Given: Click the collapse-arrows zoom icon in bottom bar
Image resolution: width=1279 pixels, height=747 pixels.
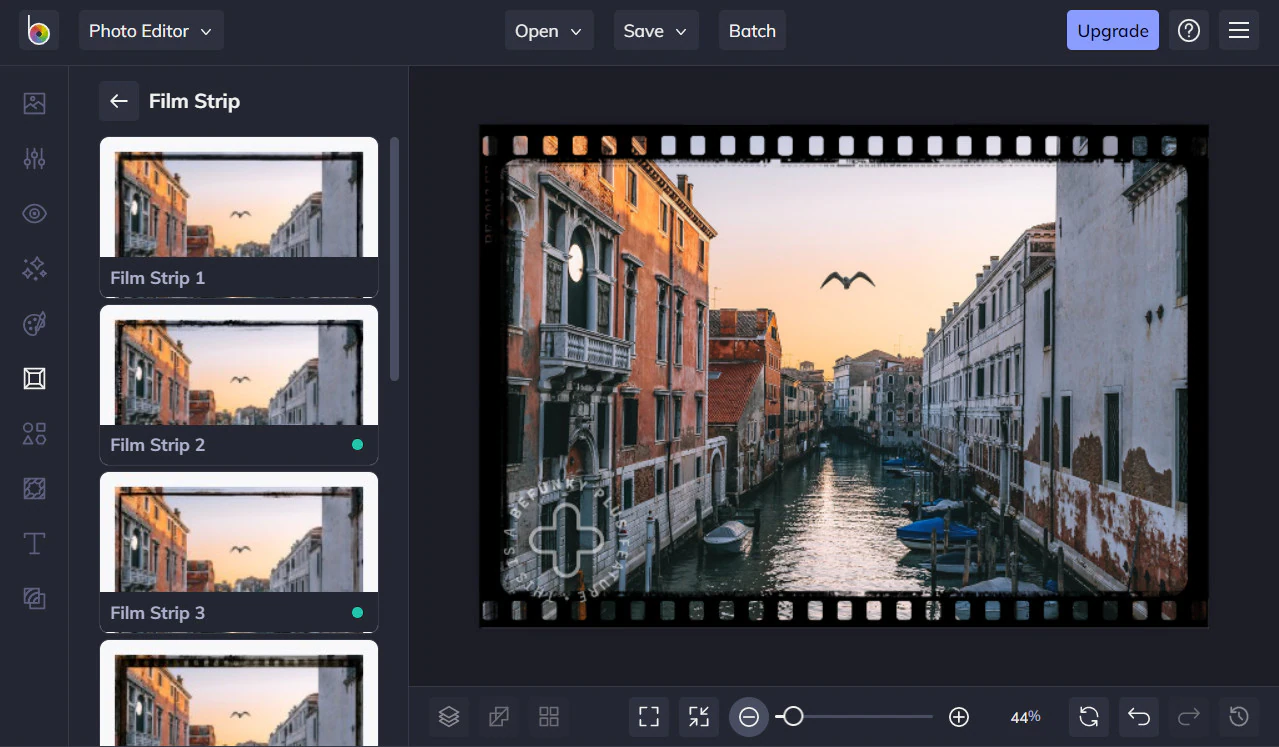Looking at the screenshot, I should (x=699, y=716).
